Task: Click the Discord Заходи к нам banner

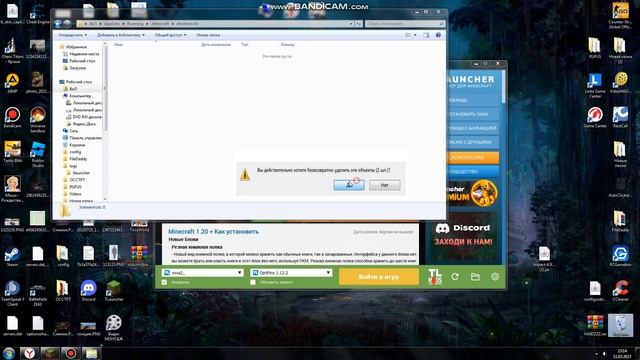Action: pyautogui.click(x=463, y=235)
